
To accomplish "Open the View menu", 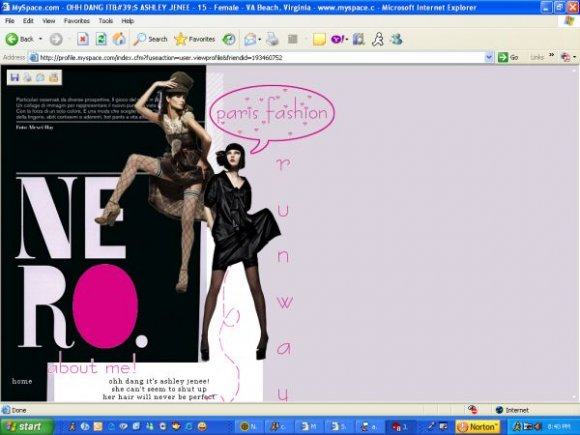I will pos(48,21).
